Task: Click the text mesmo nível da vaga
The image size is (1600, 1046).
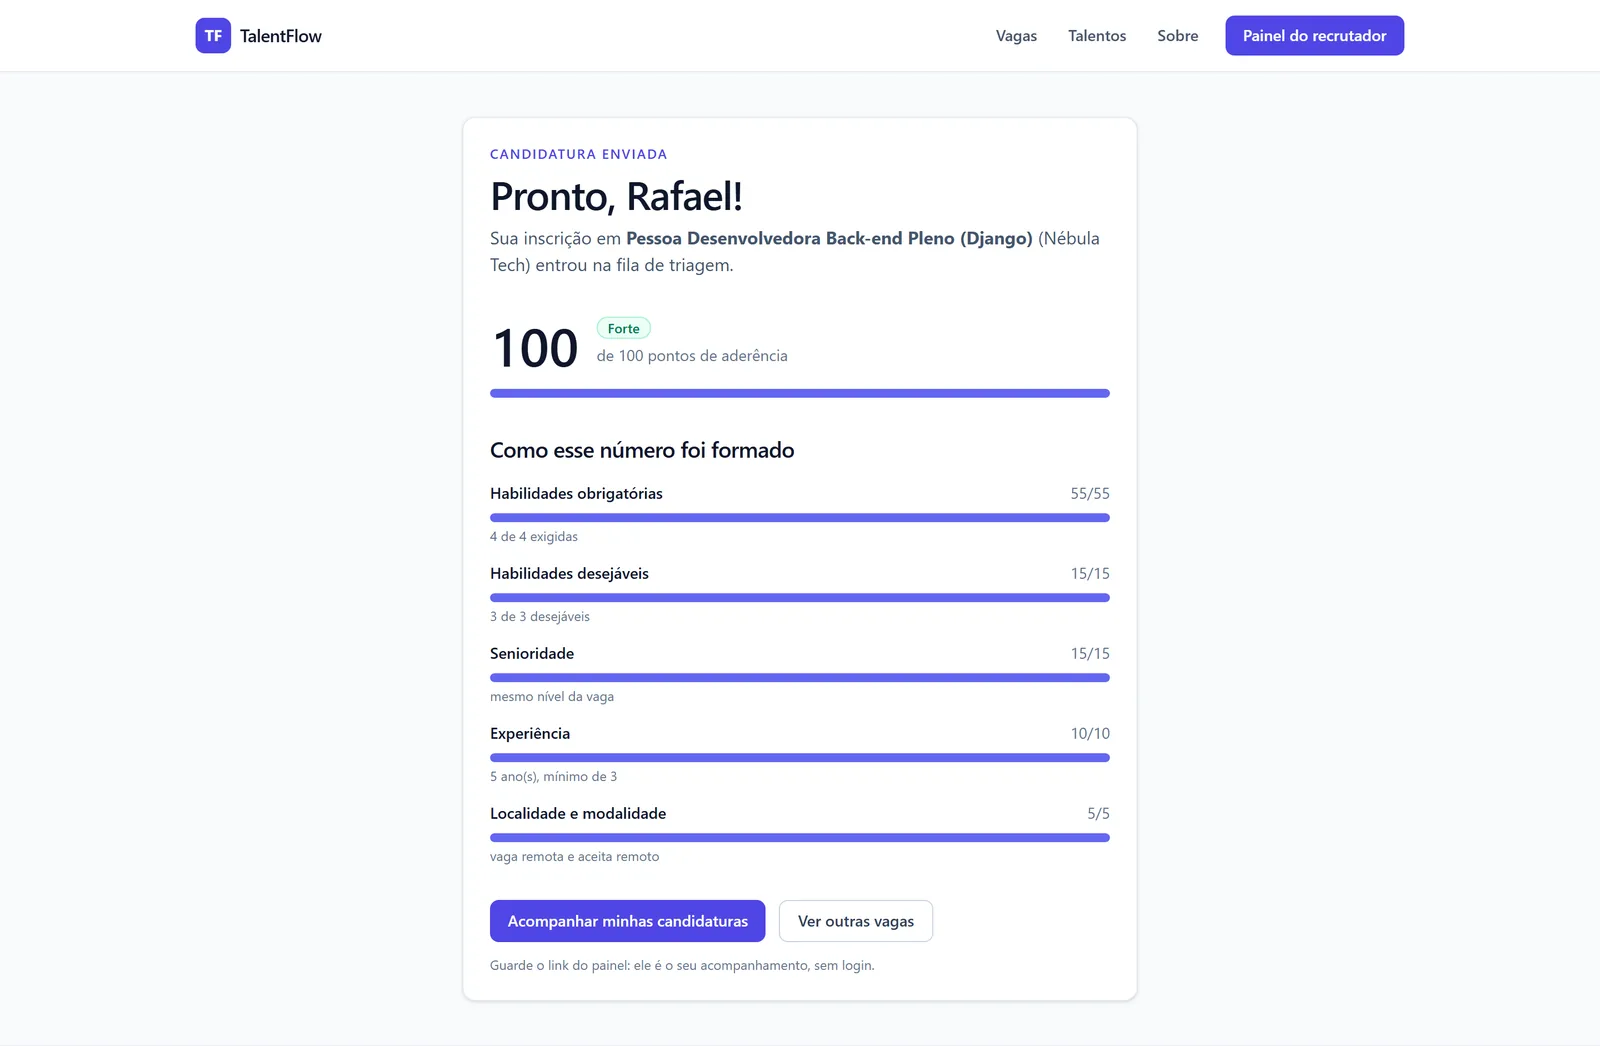Action: click(552, 697)
